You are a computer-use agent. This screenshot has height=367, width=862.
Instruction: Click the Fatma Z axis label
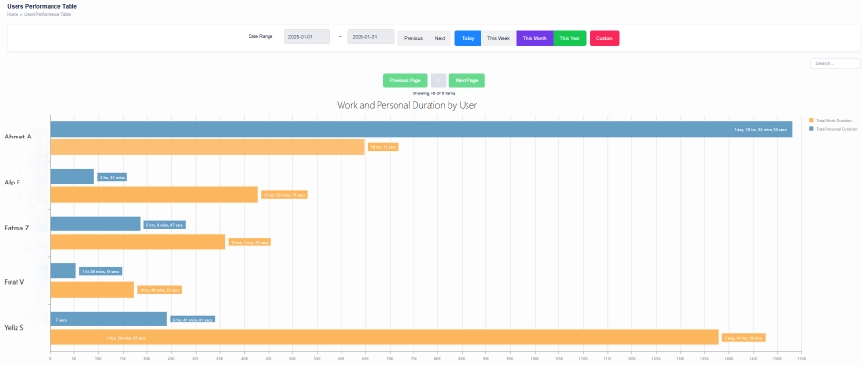coord(16,227)
